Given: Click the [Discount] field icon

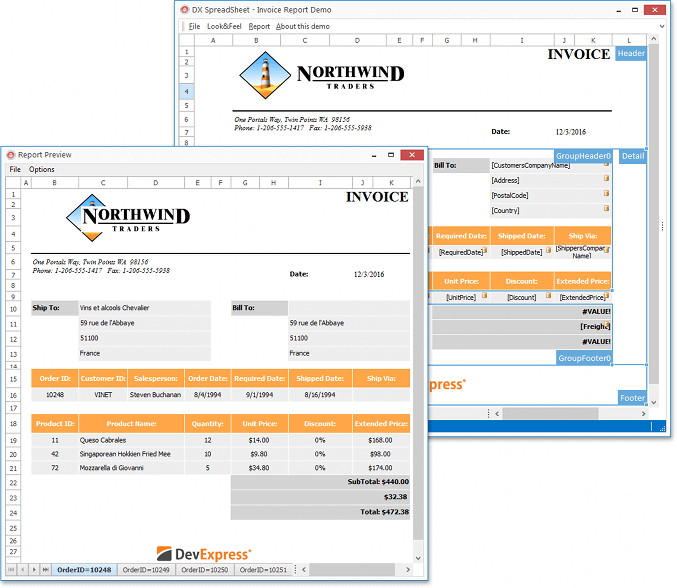Looking at the screenshot, I should point(548,295).
